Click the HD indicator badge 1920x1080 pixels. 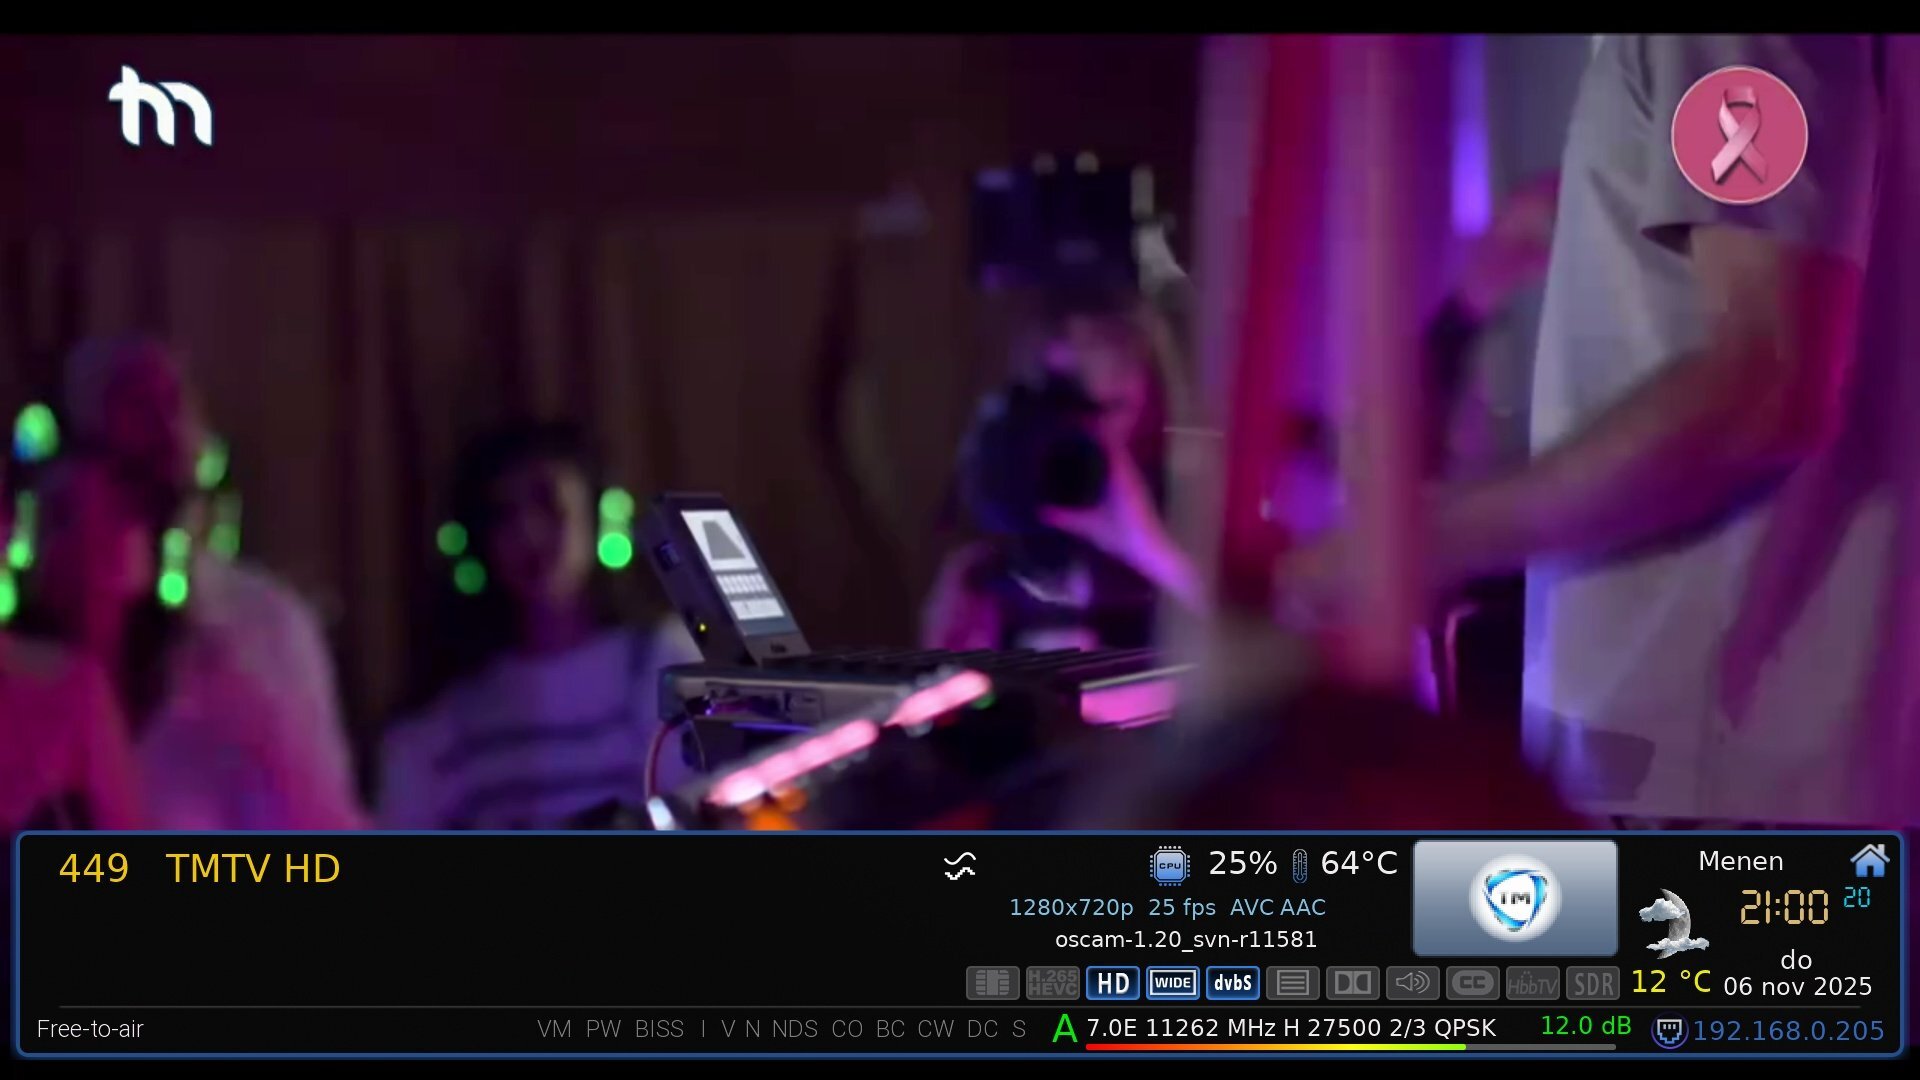click(1112, 983)
